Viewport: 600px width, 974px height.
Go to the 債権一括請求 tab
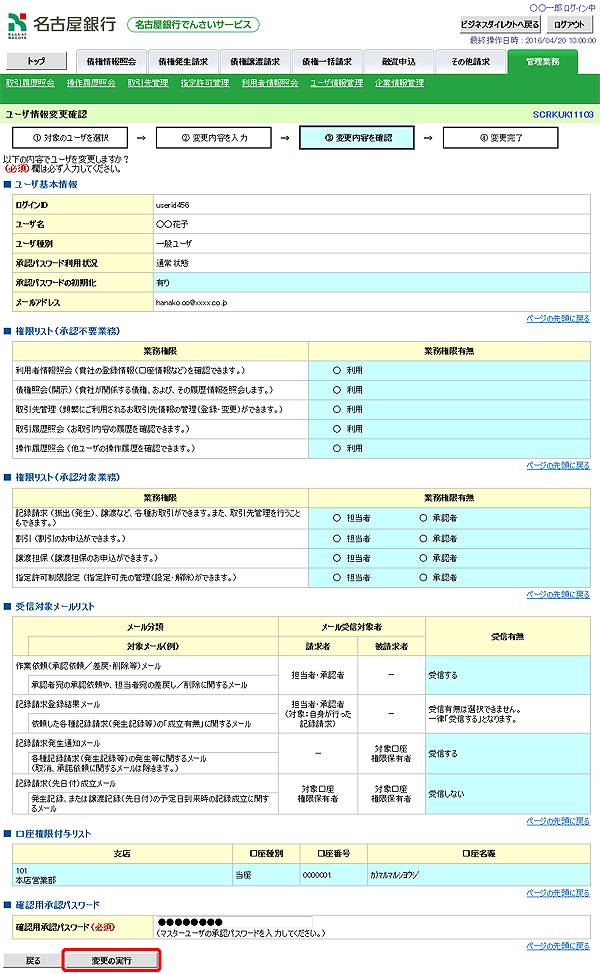[327, 61]
